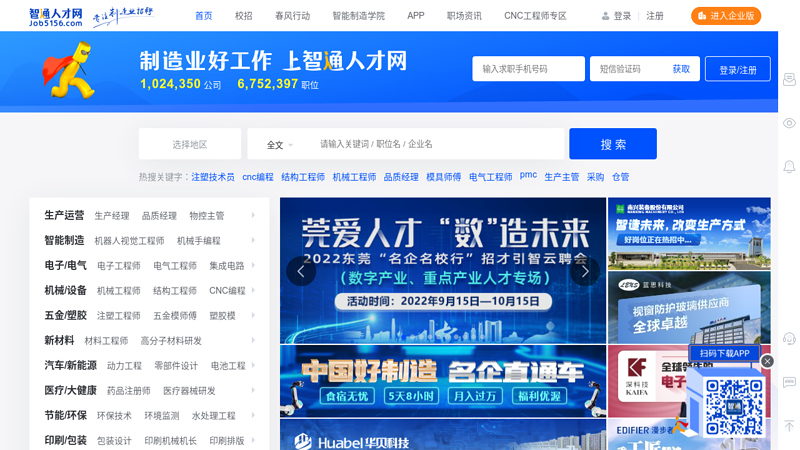Click hot keyword 注塑技术员
Screen dimensions: 800x450
(213, 177)
